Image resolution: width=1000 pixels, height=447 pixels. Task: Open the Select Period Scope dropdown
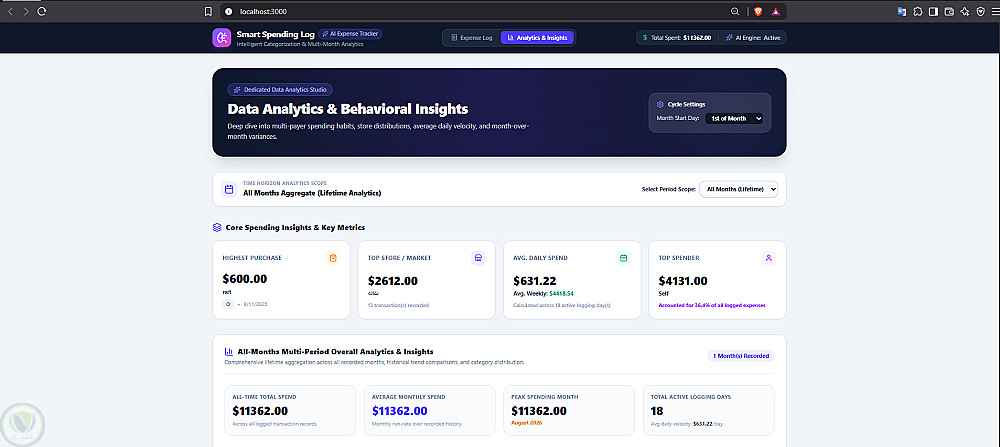click(739, 189)
